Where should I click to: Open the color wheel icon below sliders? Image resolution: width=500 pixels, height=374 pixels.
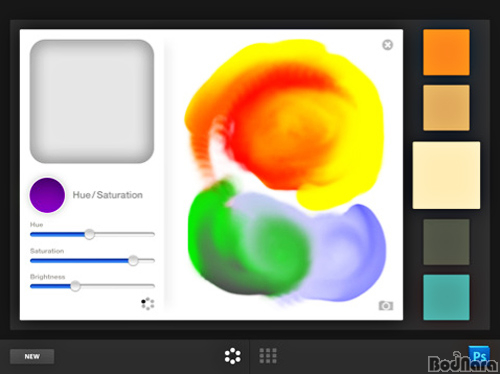(x=148, y=304)
